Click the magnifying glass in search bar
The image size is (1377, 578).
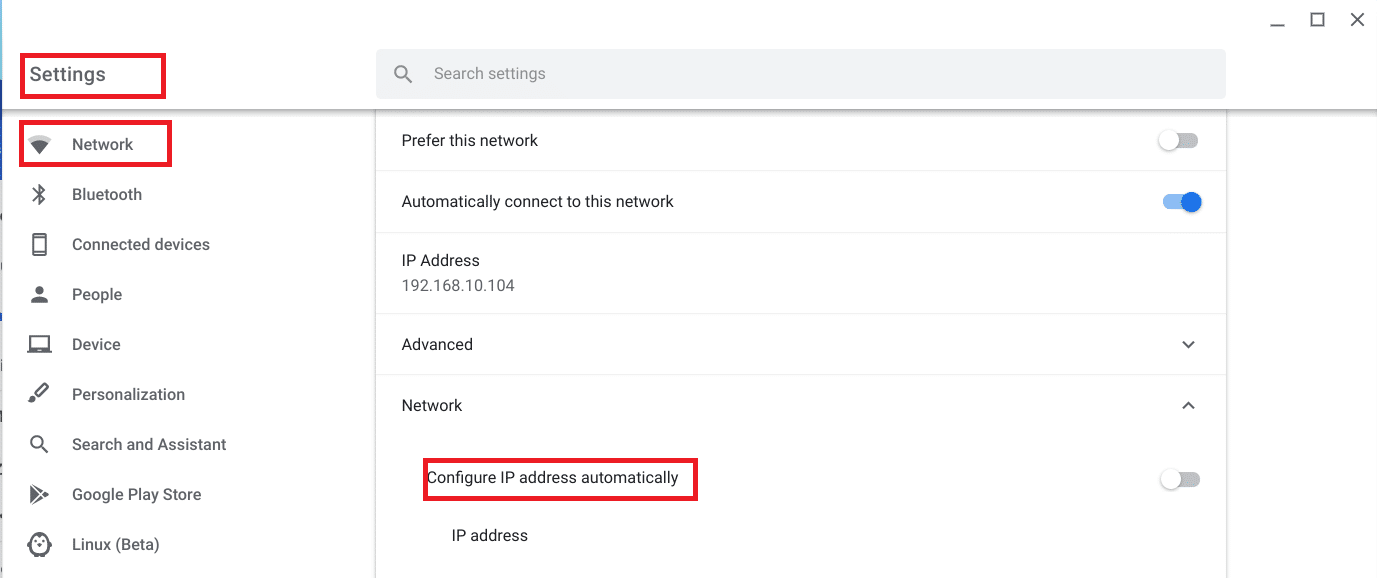click(x=403, y=73)
